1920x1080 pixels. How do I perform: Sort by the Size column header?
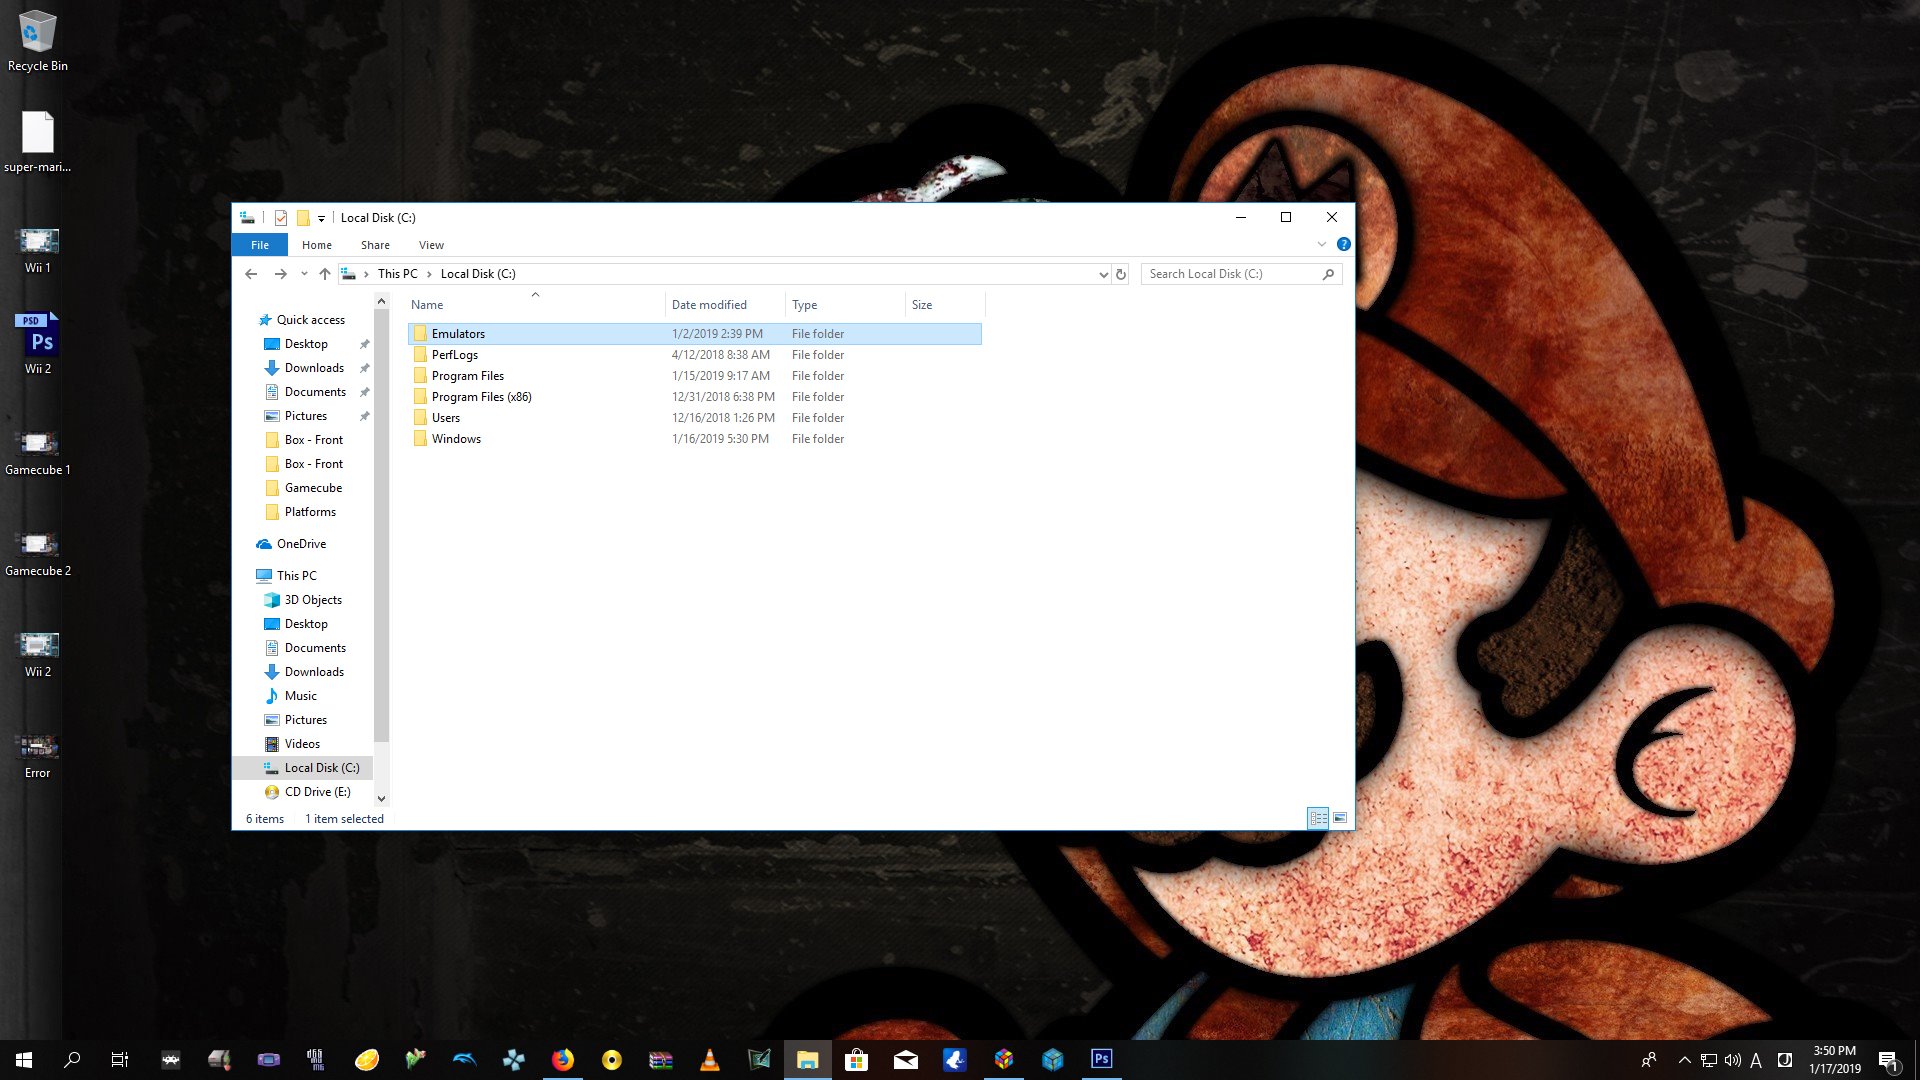[945, 305]
